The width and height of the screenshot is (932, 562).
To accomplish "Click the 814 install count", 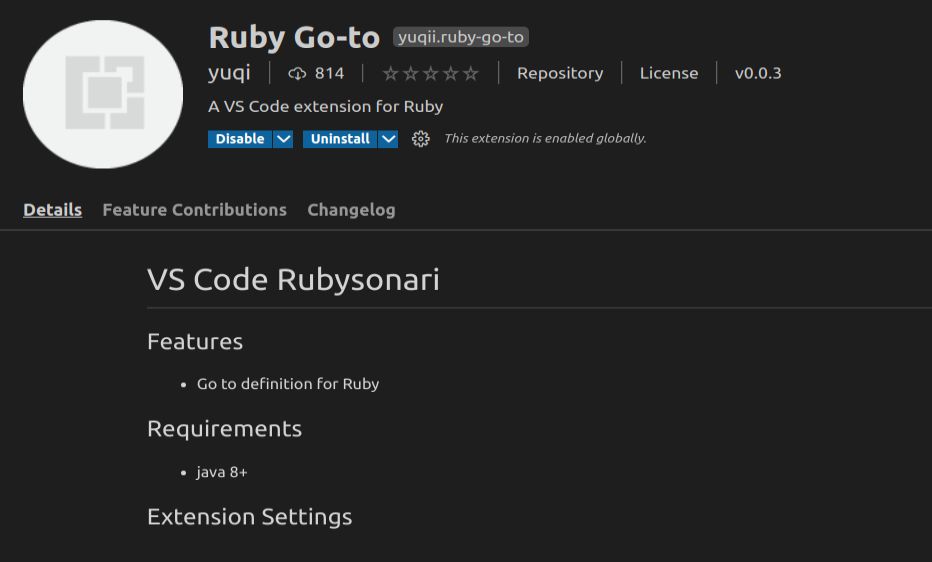I will 329,73.
